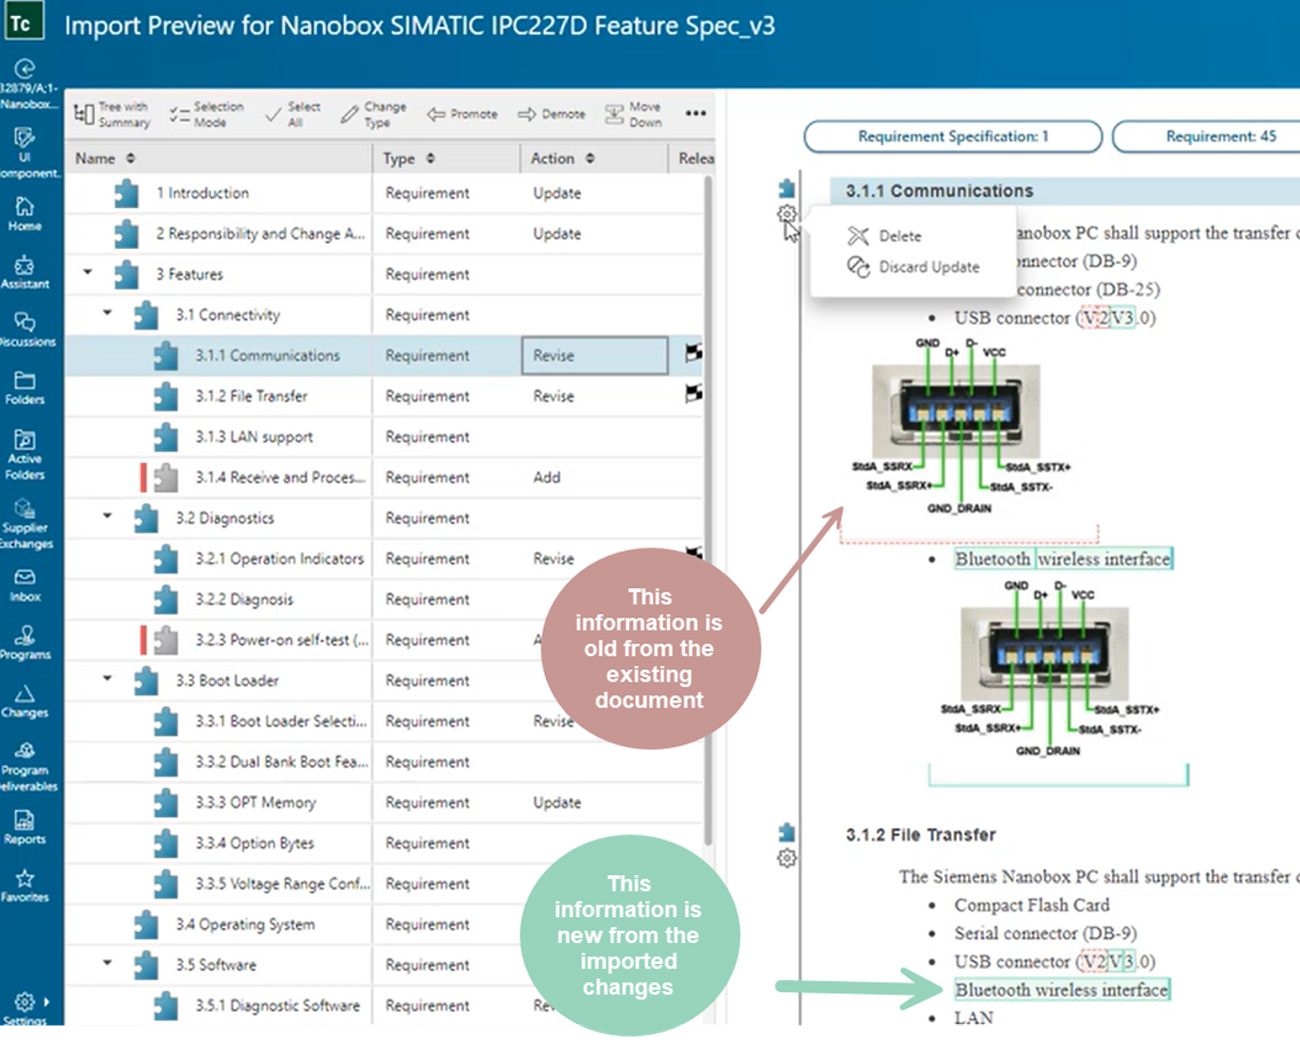Click the 3.1.2 File Transfer heading in preview
The width and height of the screenshot is (1300, 1044).
click(920, 834)
